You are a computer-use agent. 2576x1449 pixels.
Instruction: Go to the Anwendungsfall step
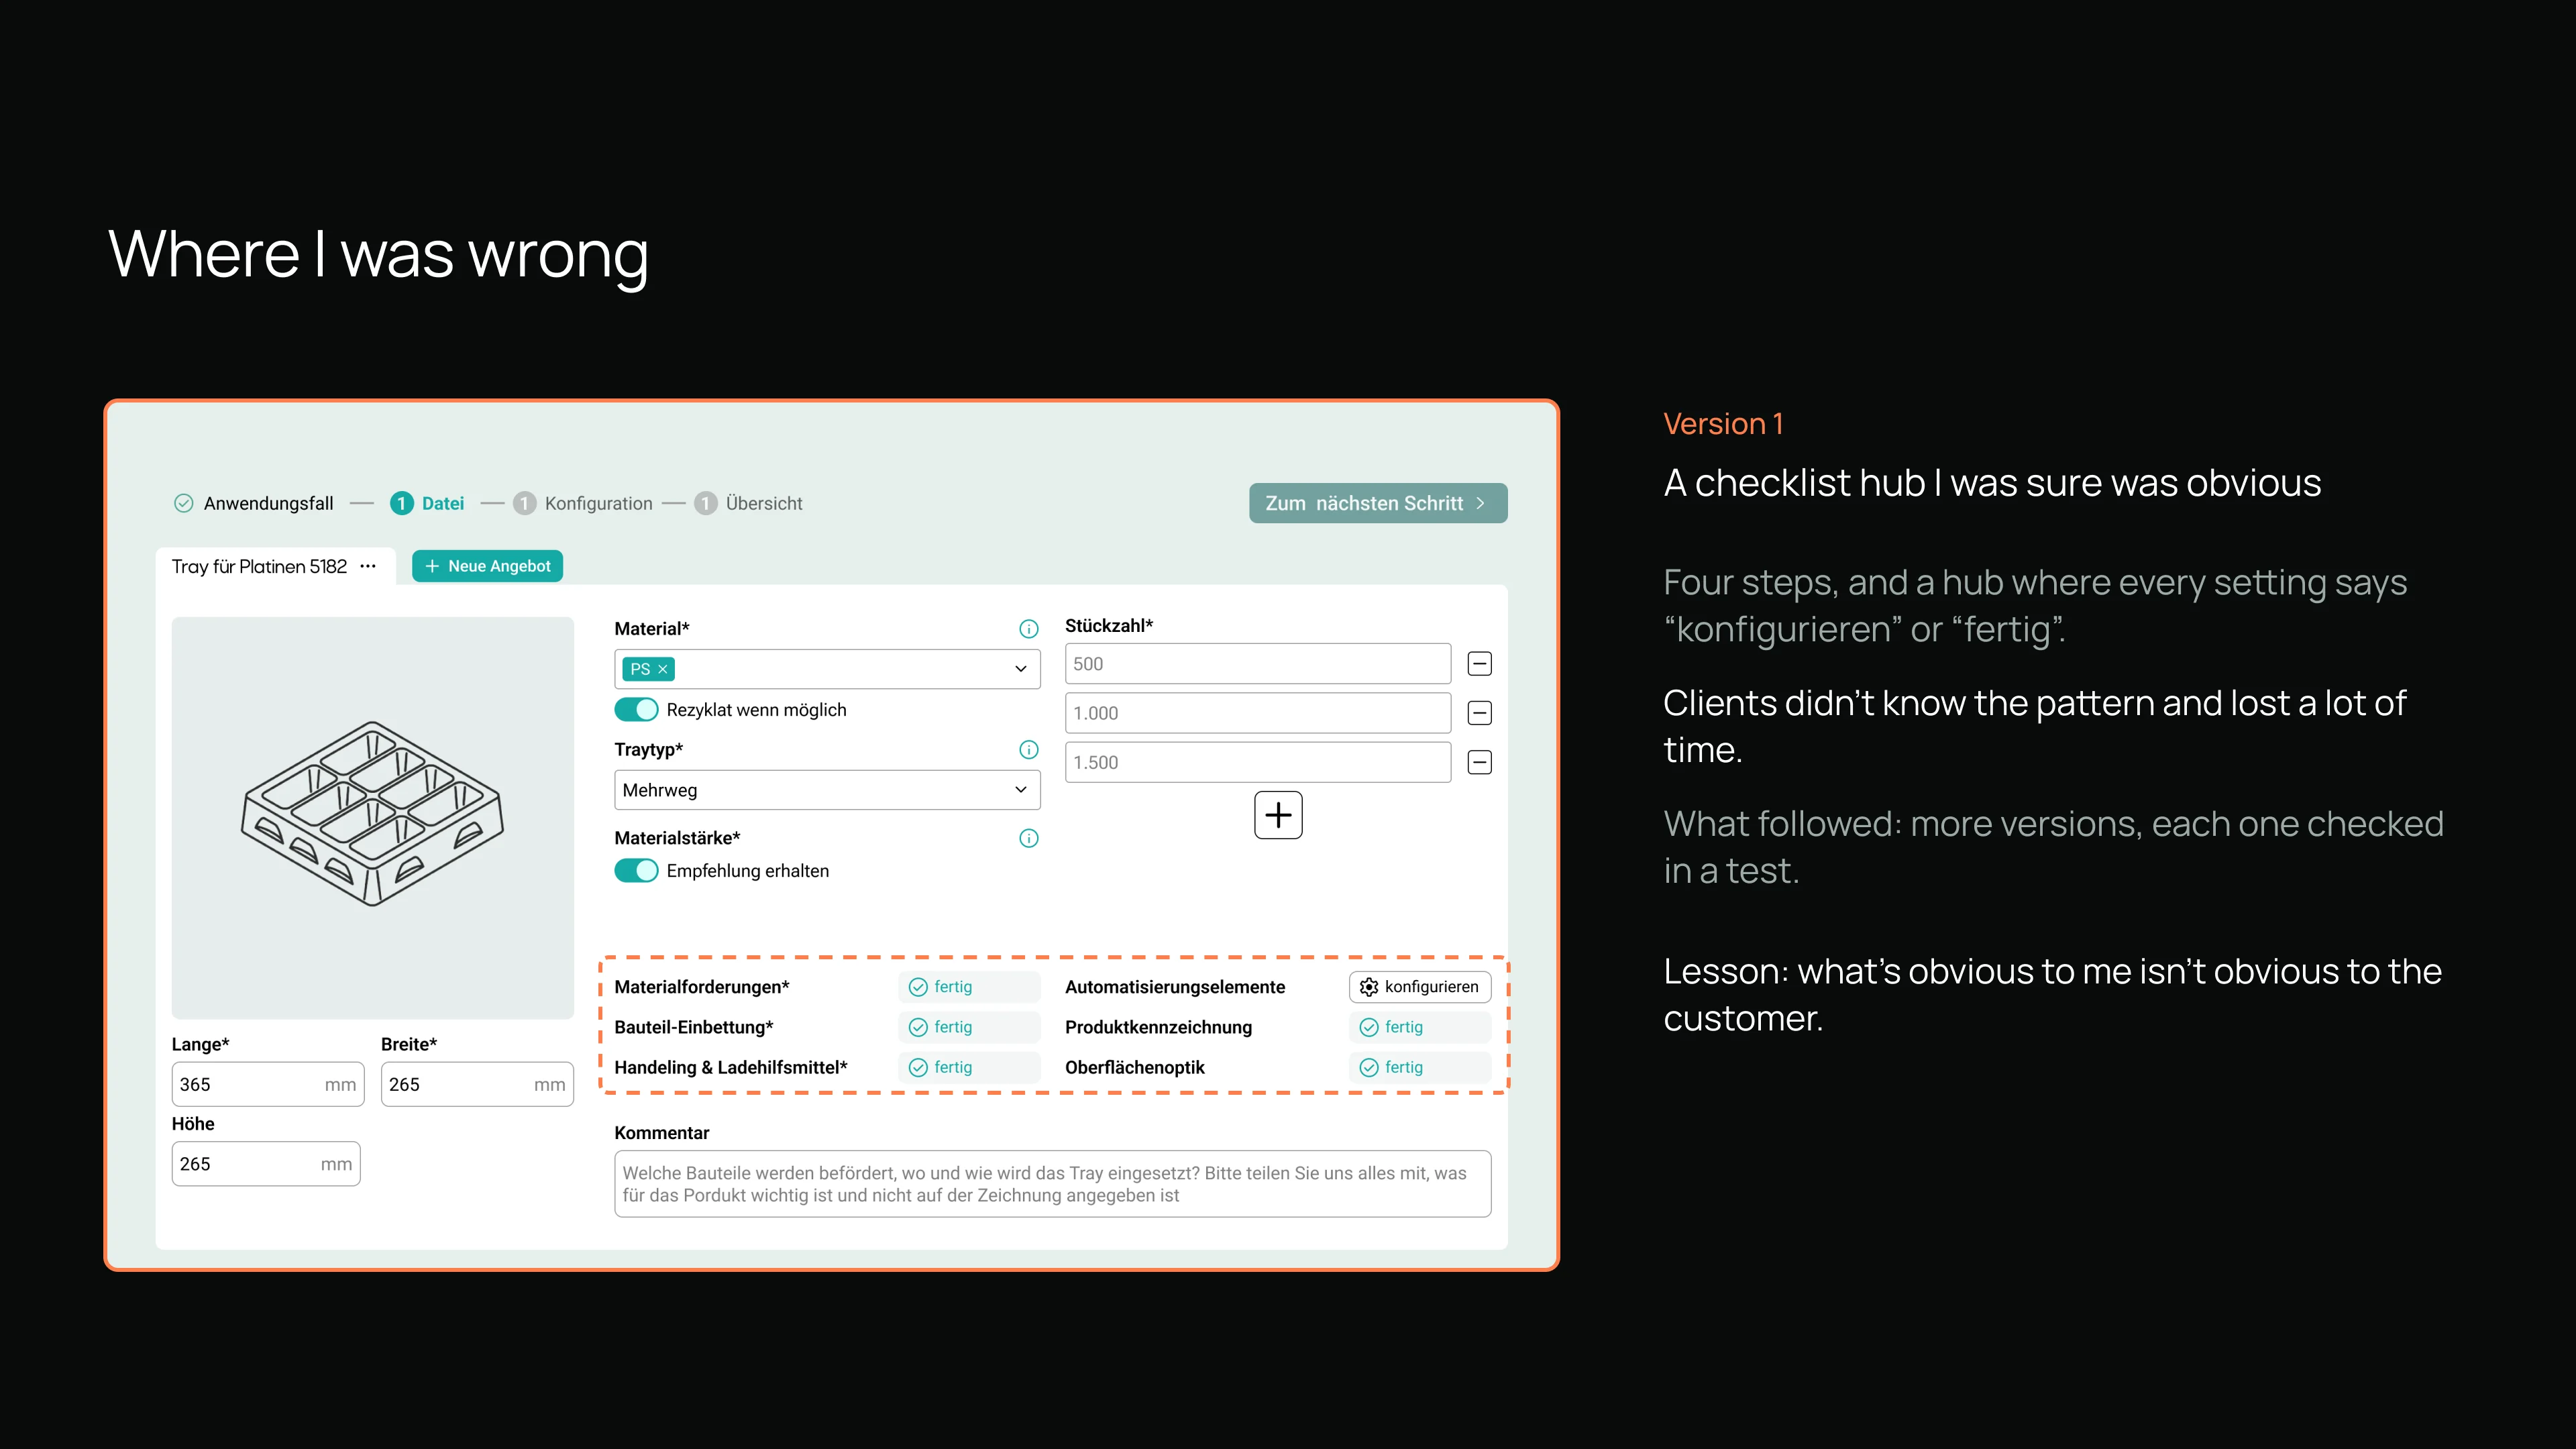coord(254,503)
